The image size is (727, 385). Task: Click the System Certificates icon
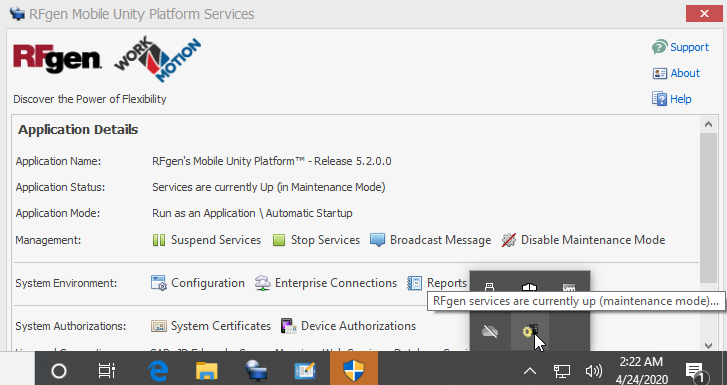tap(159, 326)
